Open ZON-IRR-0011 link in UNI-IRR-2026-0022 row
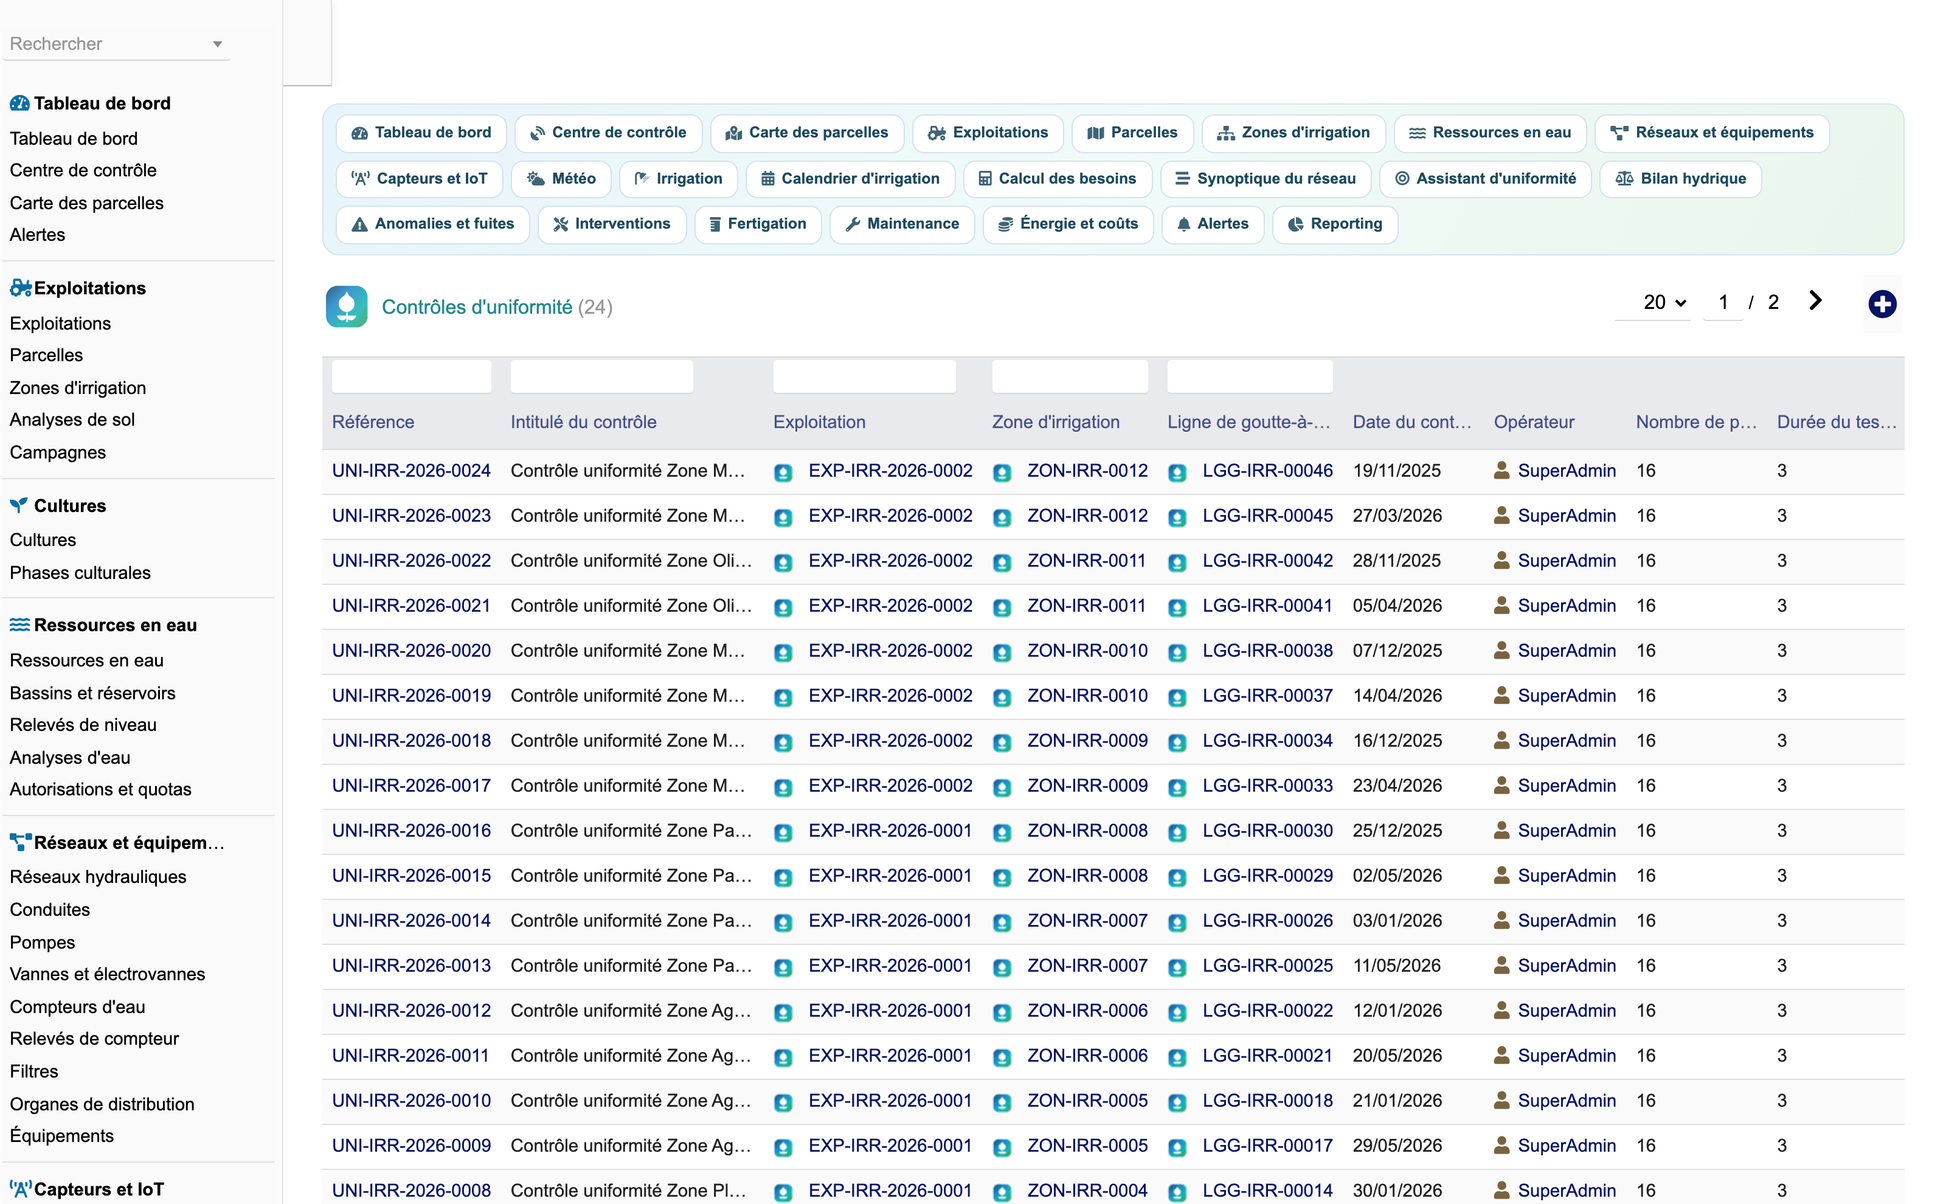Image resolution: width=1946 pixels, height=1204 pixels. coord(1086,561)
